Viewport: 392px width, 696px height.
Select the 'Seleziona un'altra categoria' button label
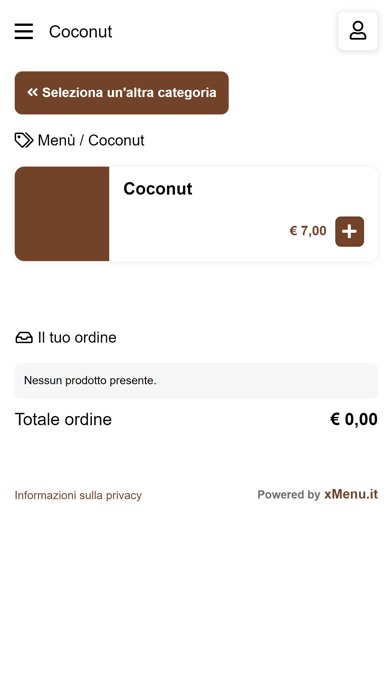click(x=129, y=93)
